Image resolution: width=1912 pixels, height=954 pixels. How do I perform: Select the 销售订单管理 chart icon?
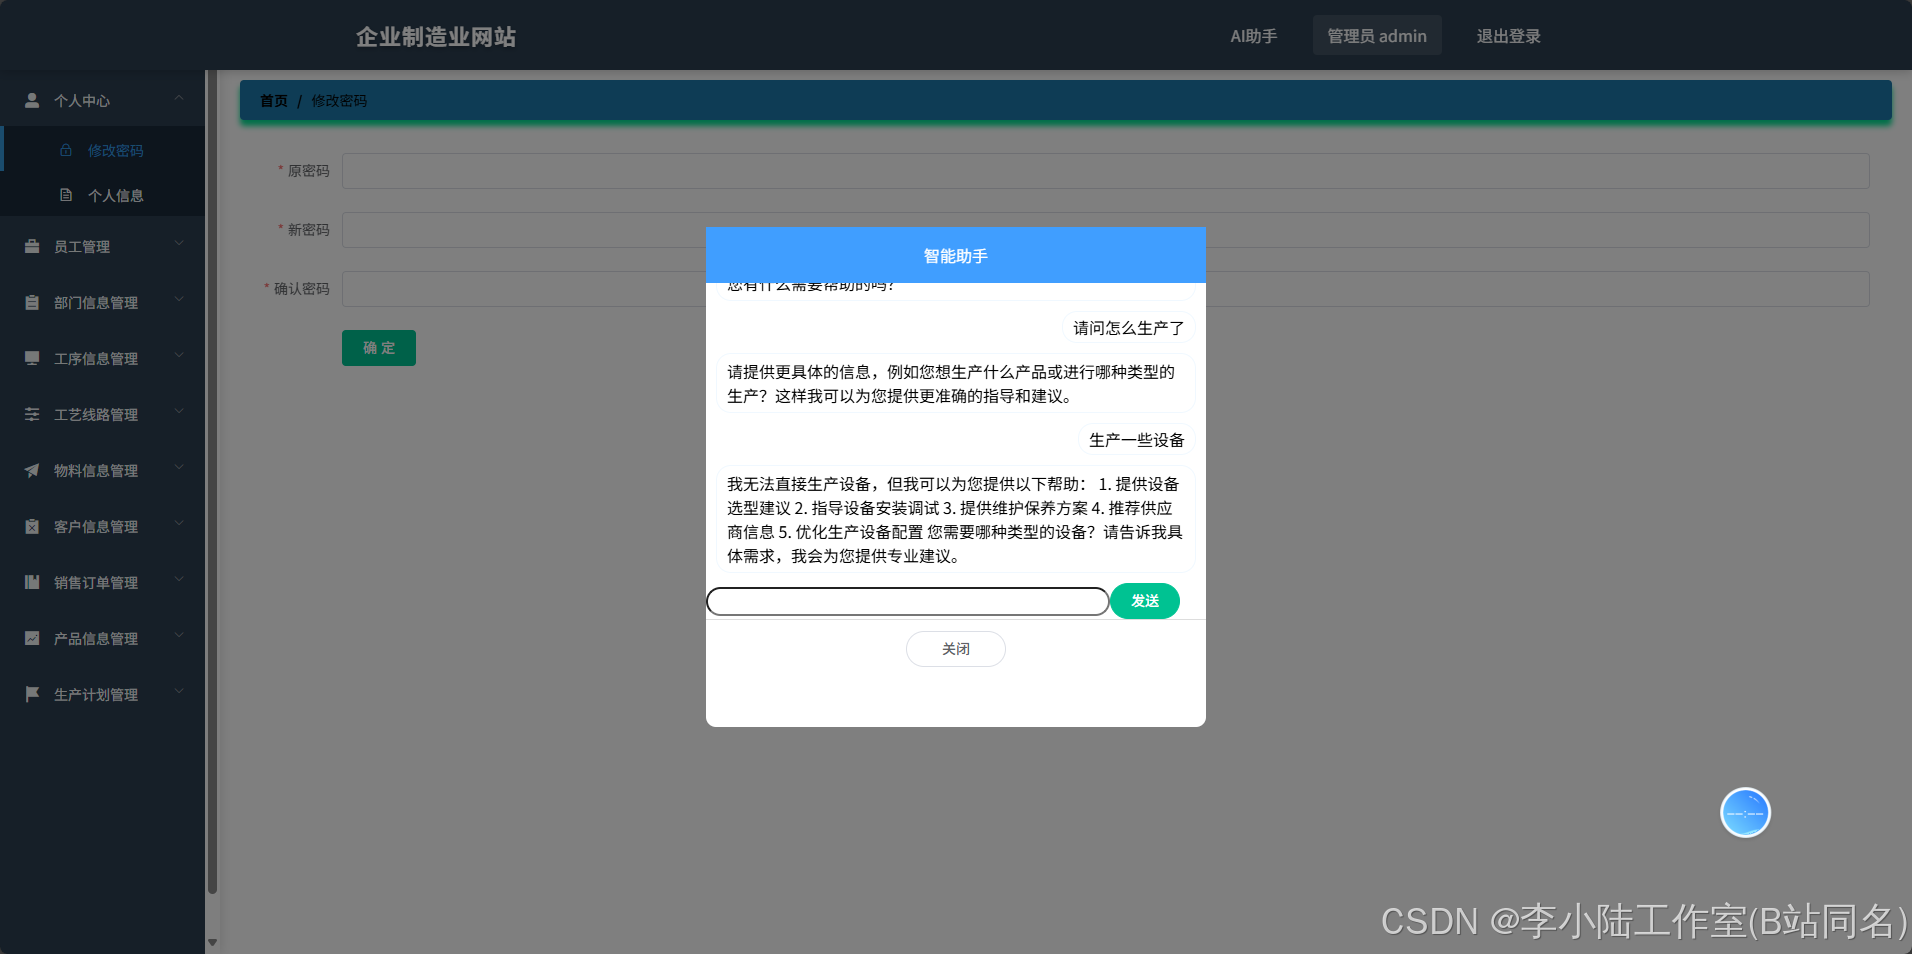31,582
